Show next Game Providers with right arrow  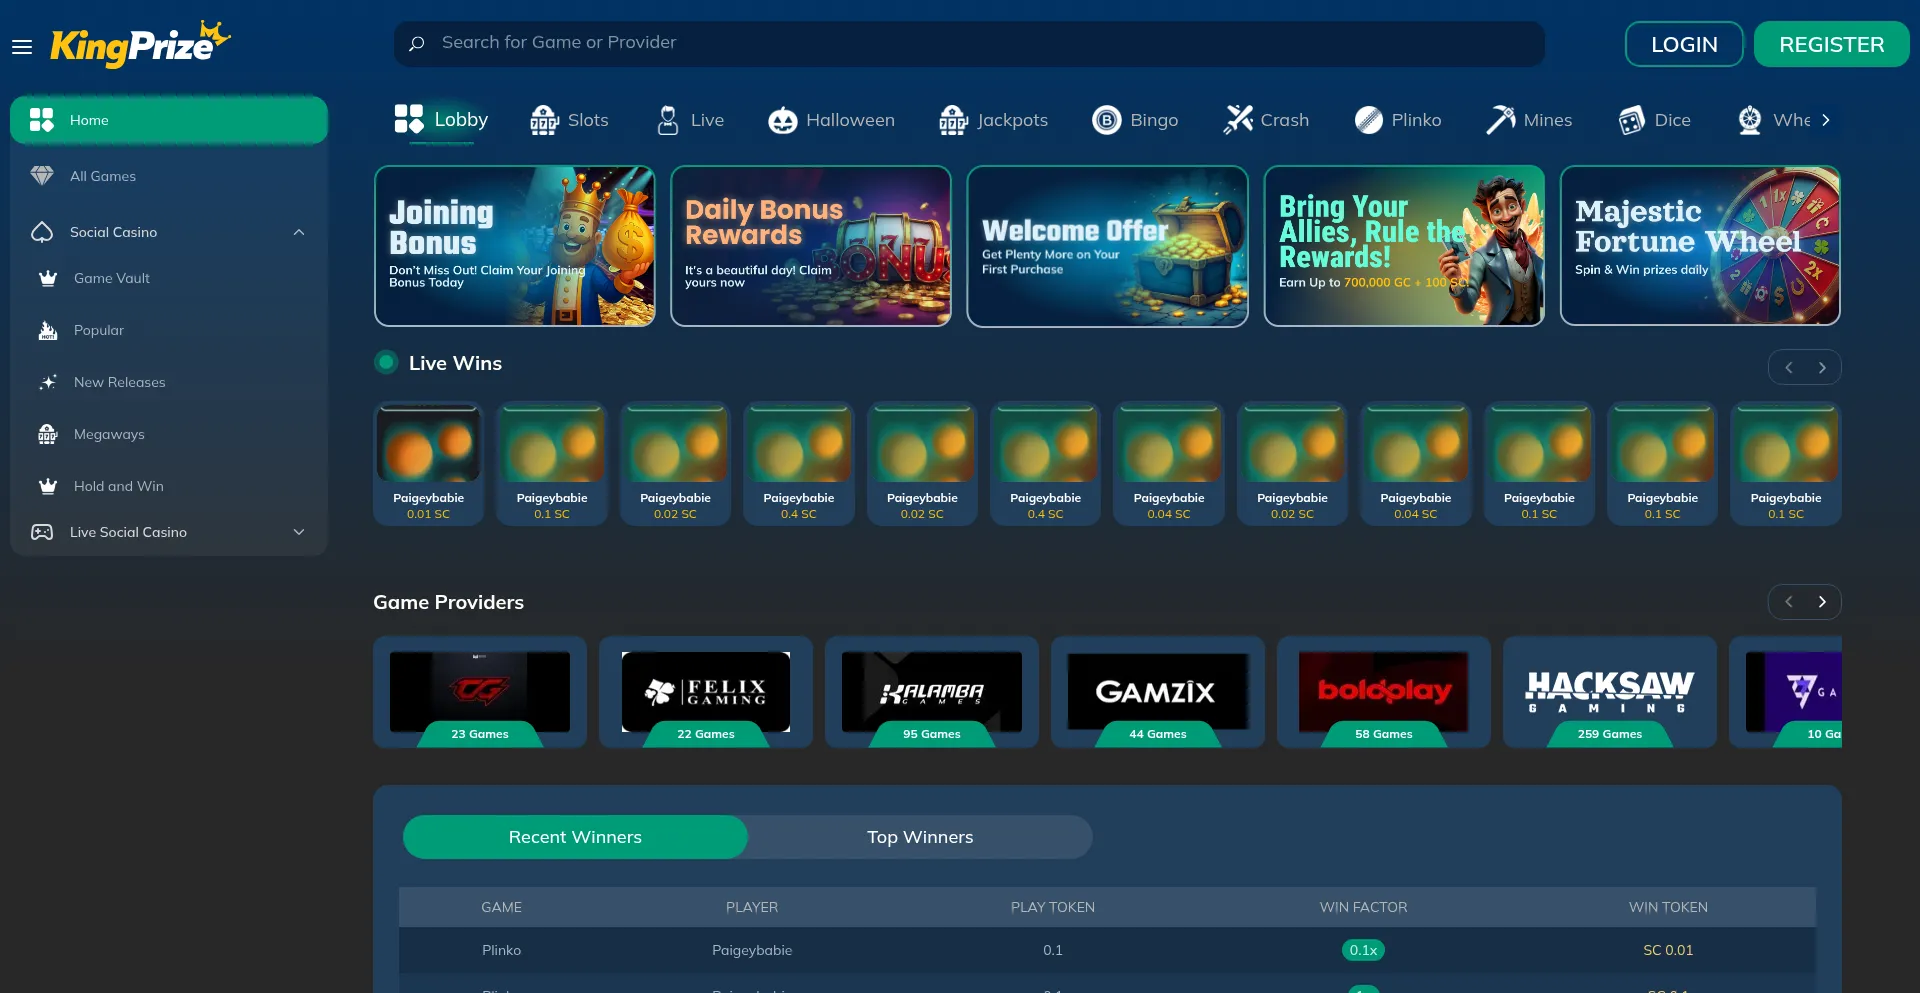click(1822, 602)
